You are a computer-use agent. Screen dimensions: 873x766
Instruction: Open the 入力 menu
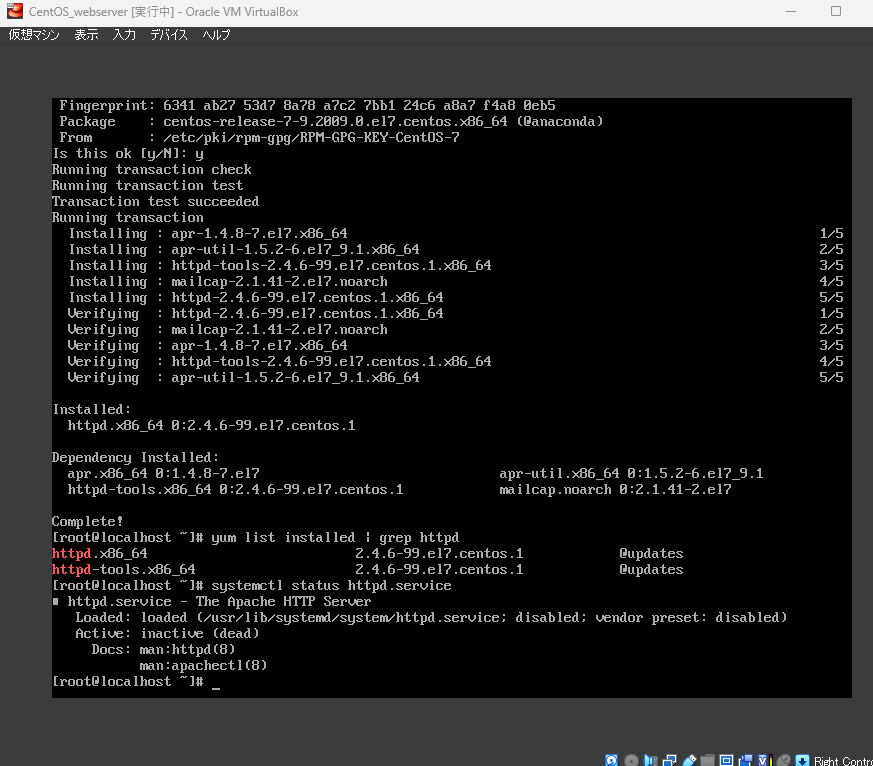tap(124, 34)
